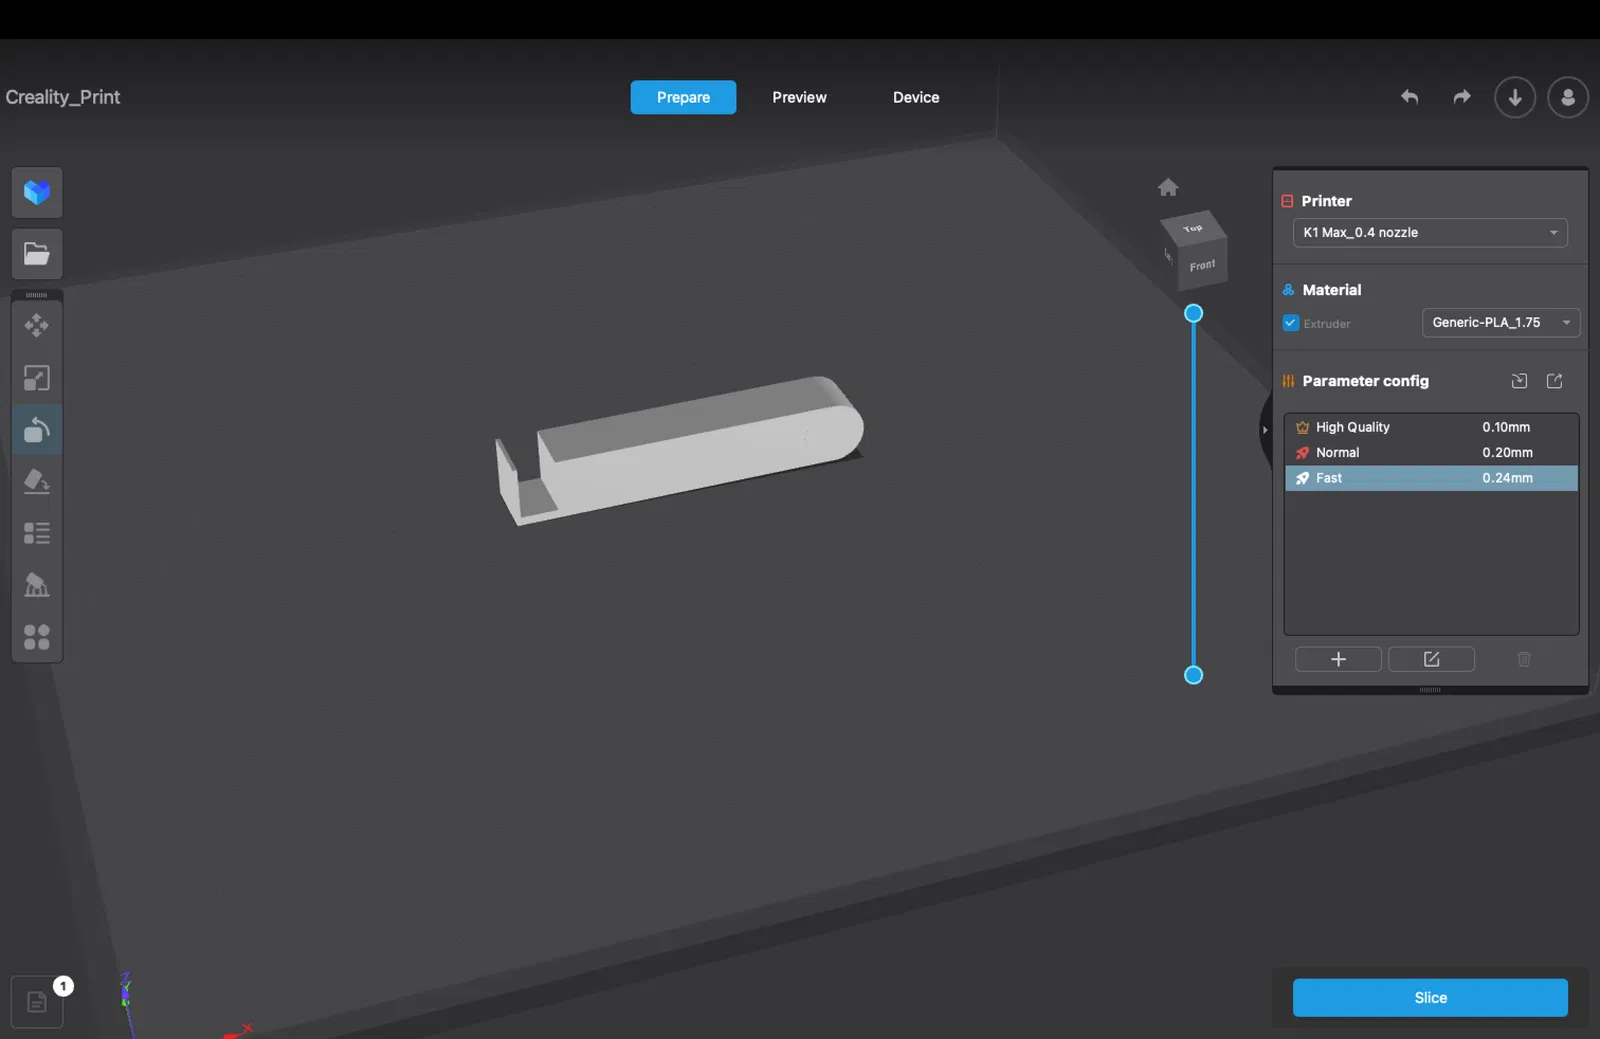Click the Front face of view cube
1600x1039 pixels.
(x=1202, y=266)
